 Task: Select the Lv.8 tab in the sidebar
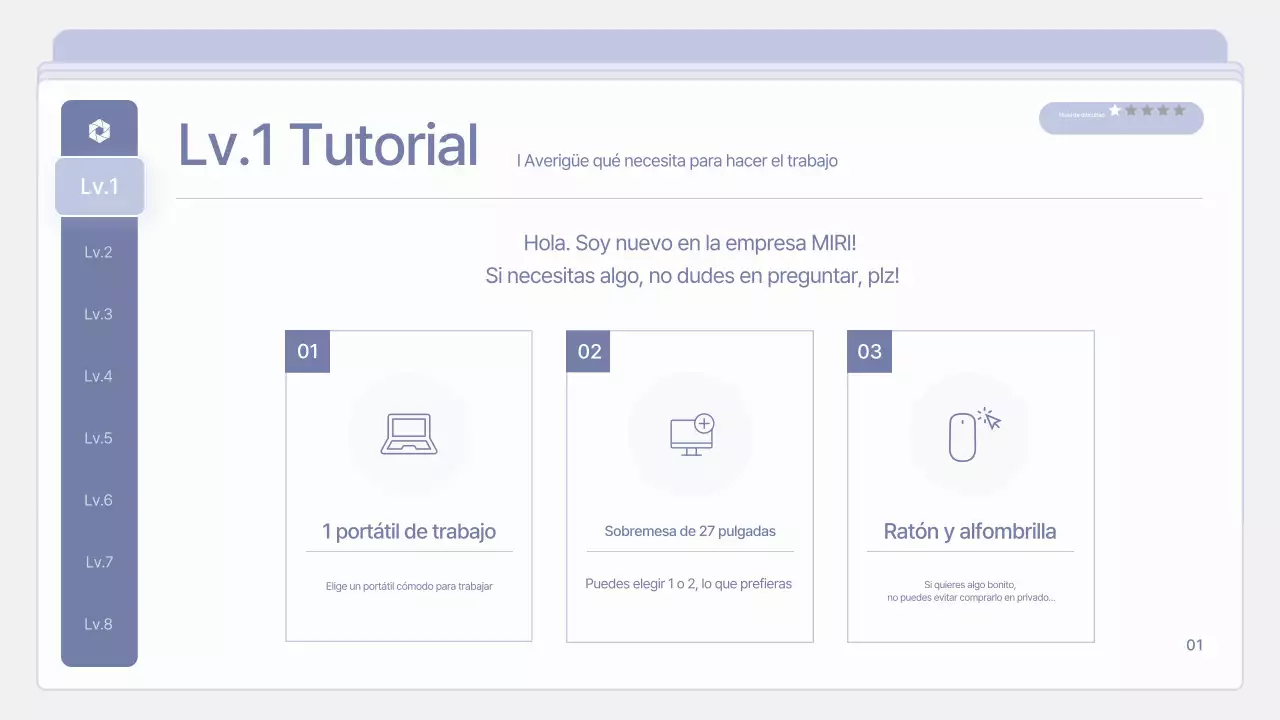[x=98, y=624]
